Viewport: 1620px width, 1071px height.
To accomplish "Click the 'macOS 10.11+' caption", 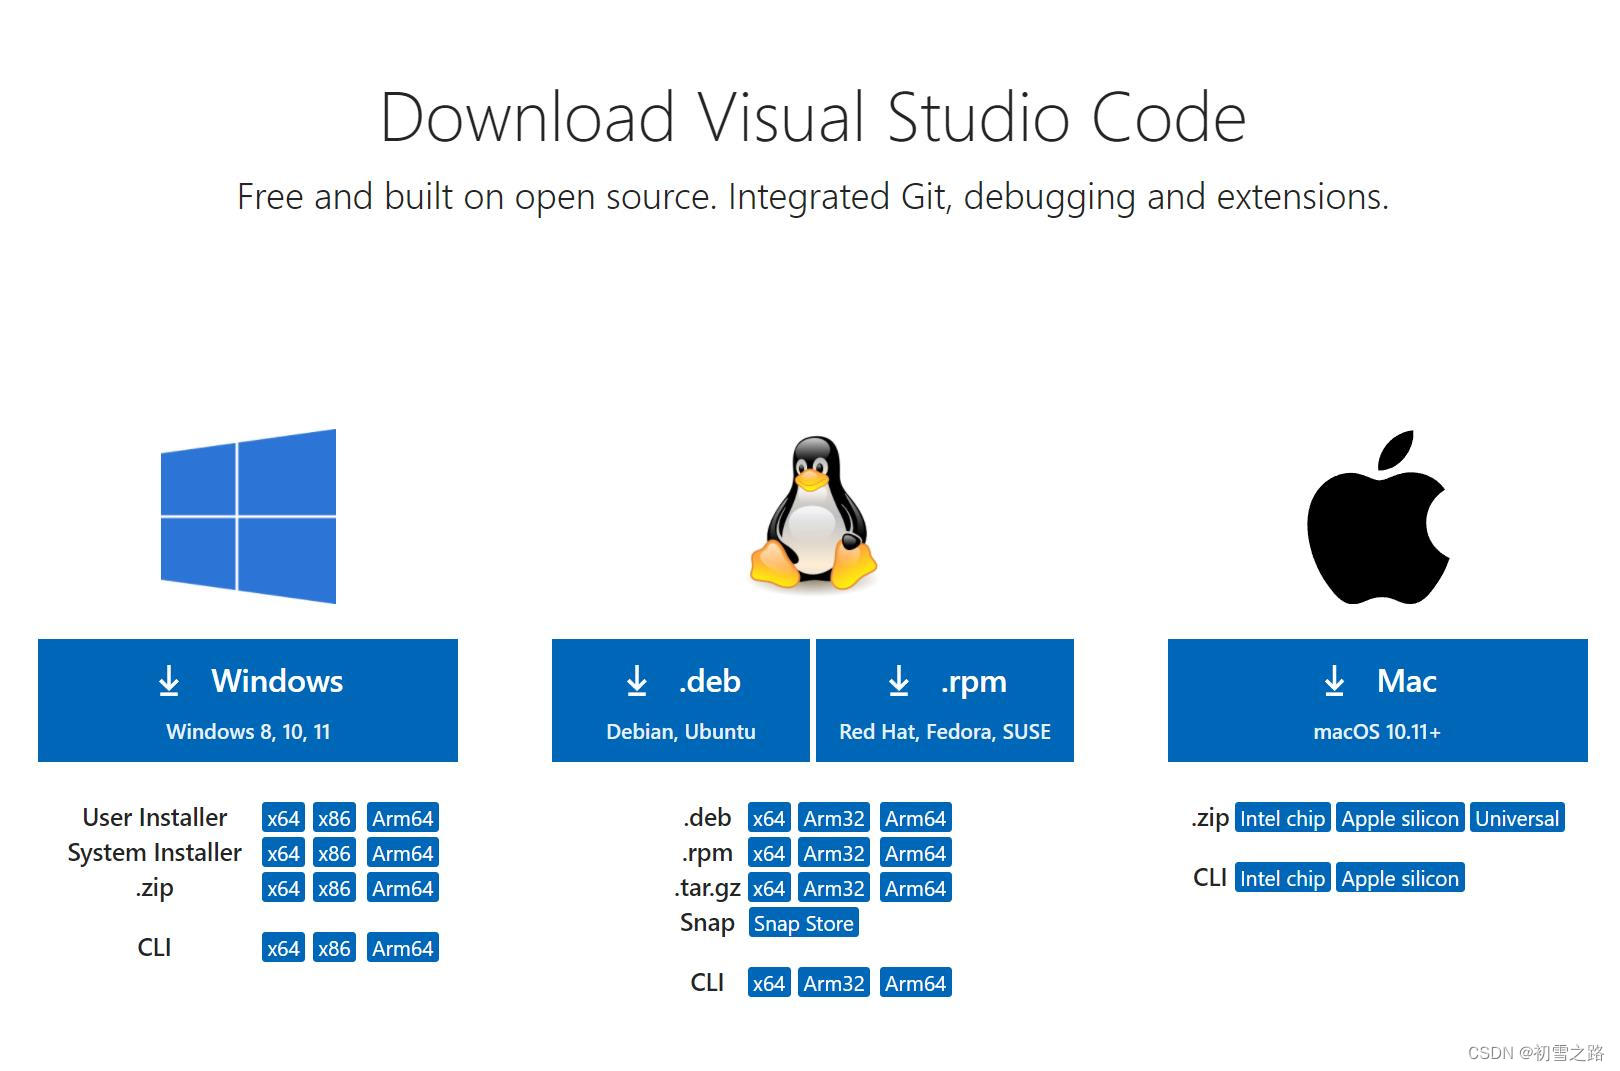I will 1377,732.
